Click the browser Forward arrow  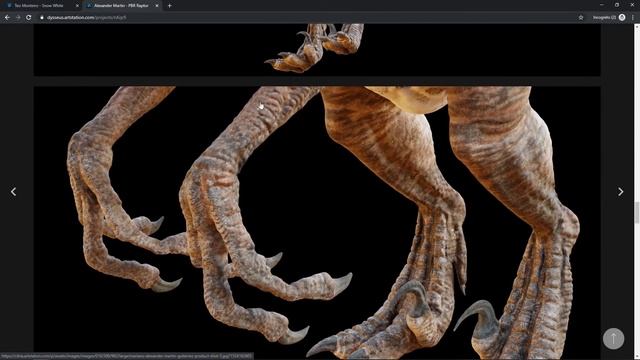18,18
